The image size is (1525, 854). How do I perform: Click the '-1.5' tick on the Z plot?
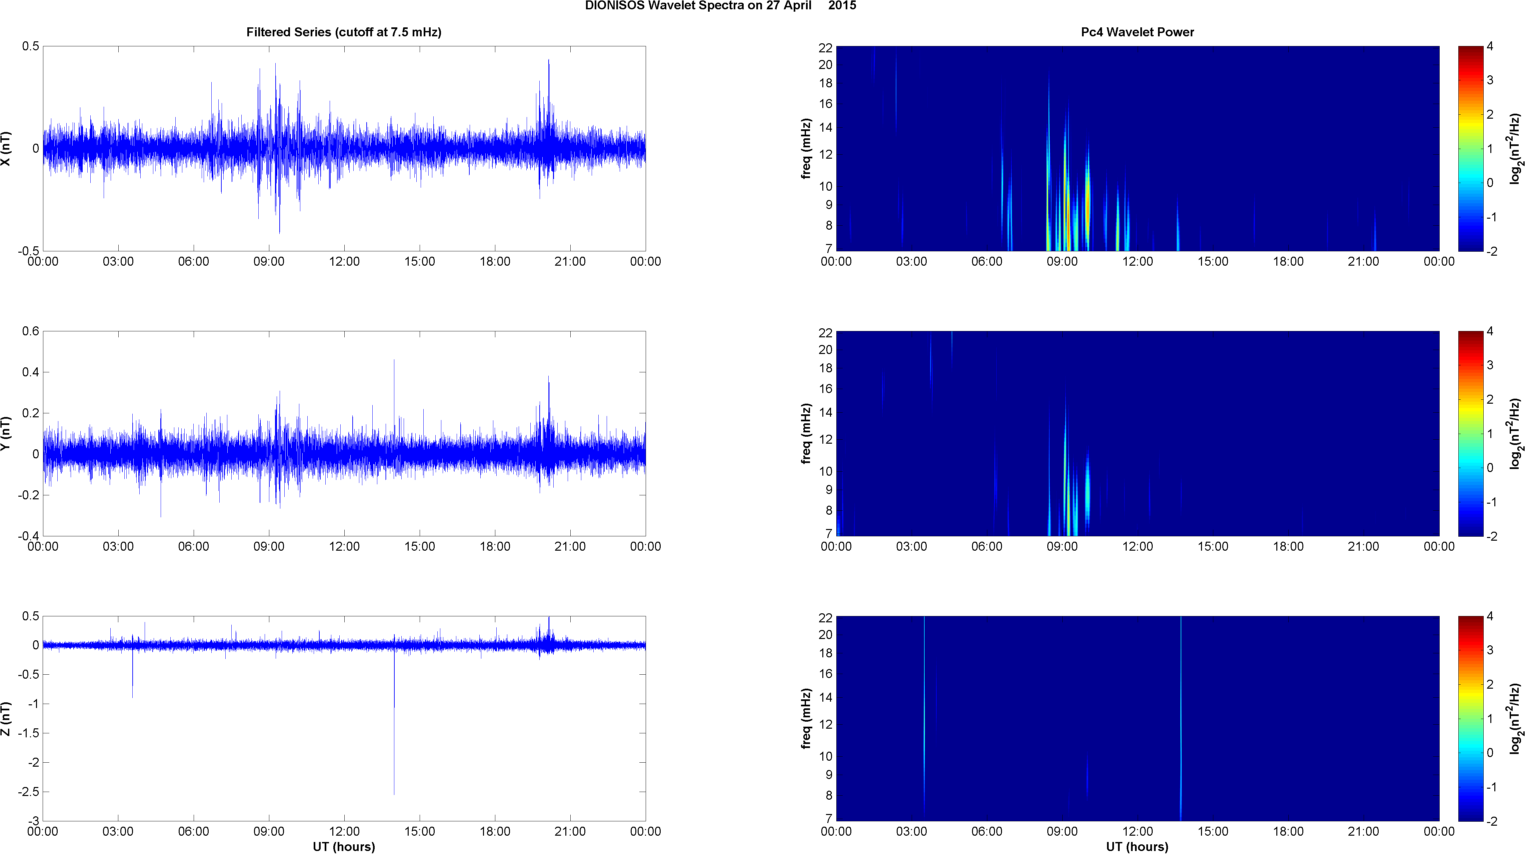click(x=27, y=733)
